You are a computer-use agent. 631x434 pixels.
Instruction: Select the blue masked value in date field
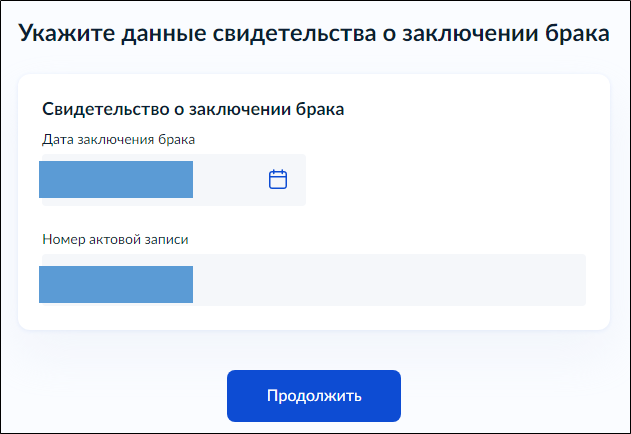[115, 180]
